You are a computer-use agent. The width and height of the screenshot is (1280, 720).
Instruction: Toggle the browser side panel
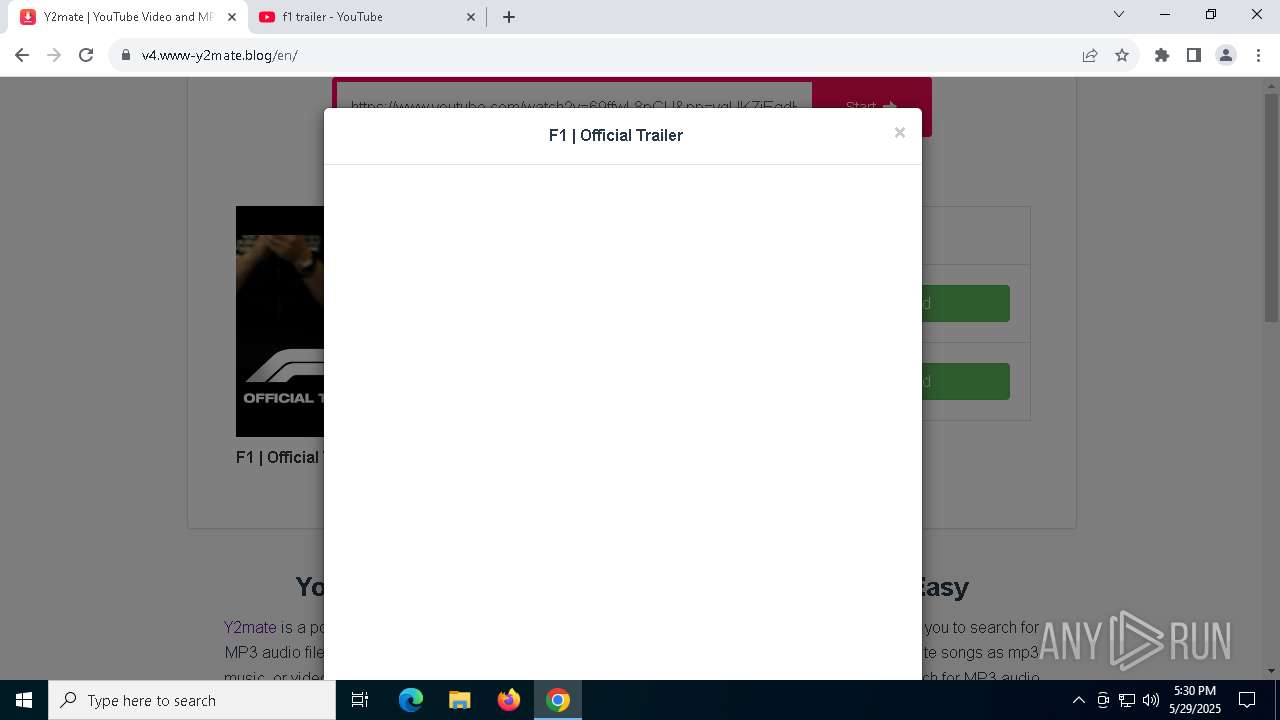[1194, 55]
